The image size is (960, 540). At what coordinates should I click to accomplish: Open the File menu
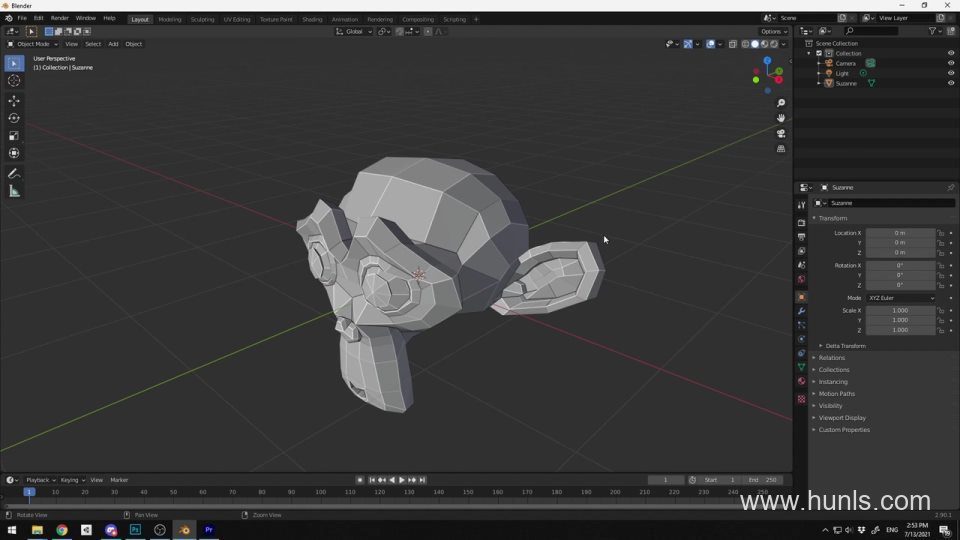coord(22,18)
